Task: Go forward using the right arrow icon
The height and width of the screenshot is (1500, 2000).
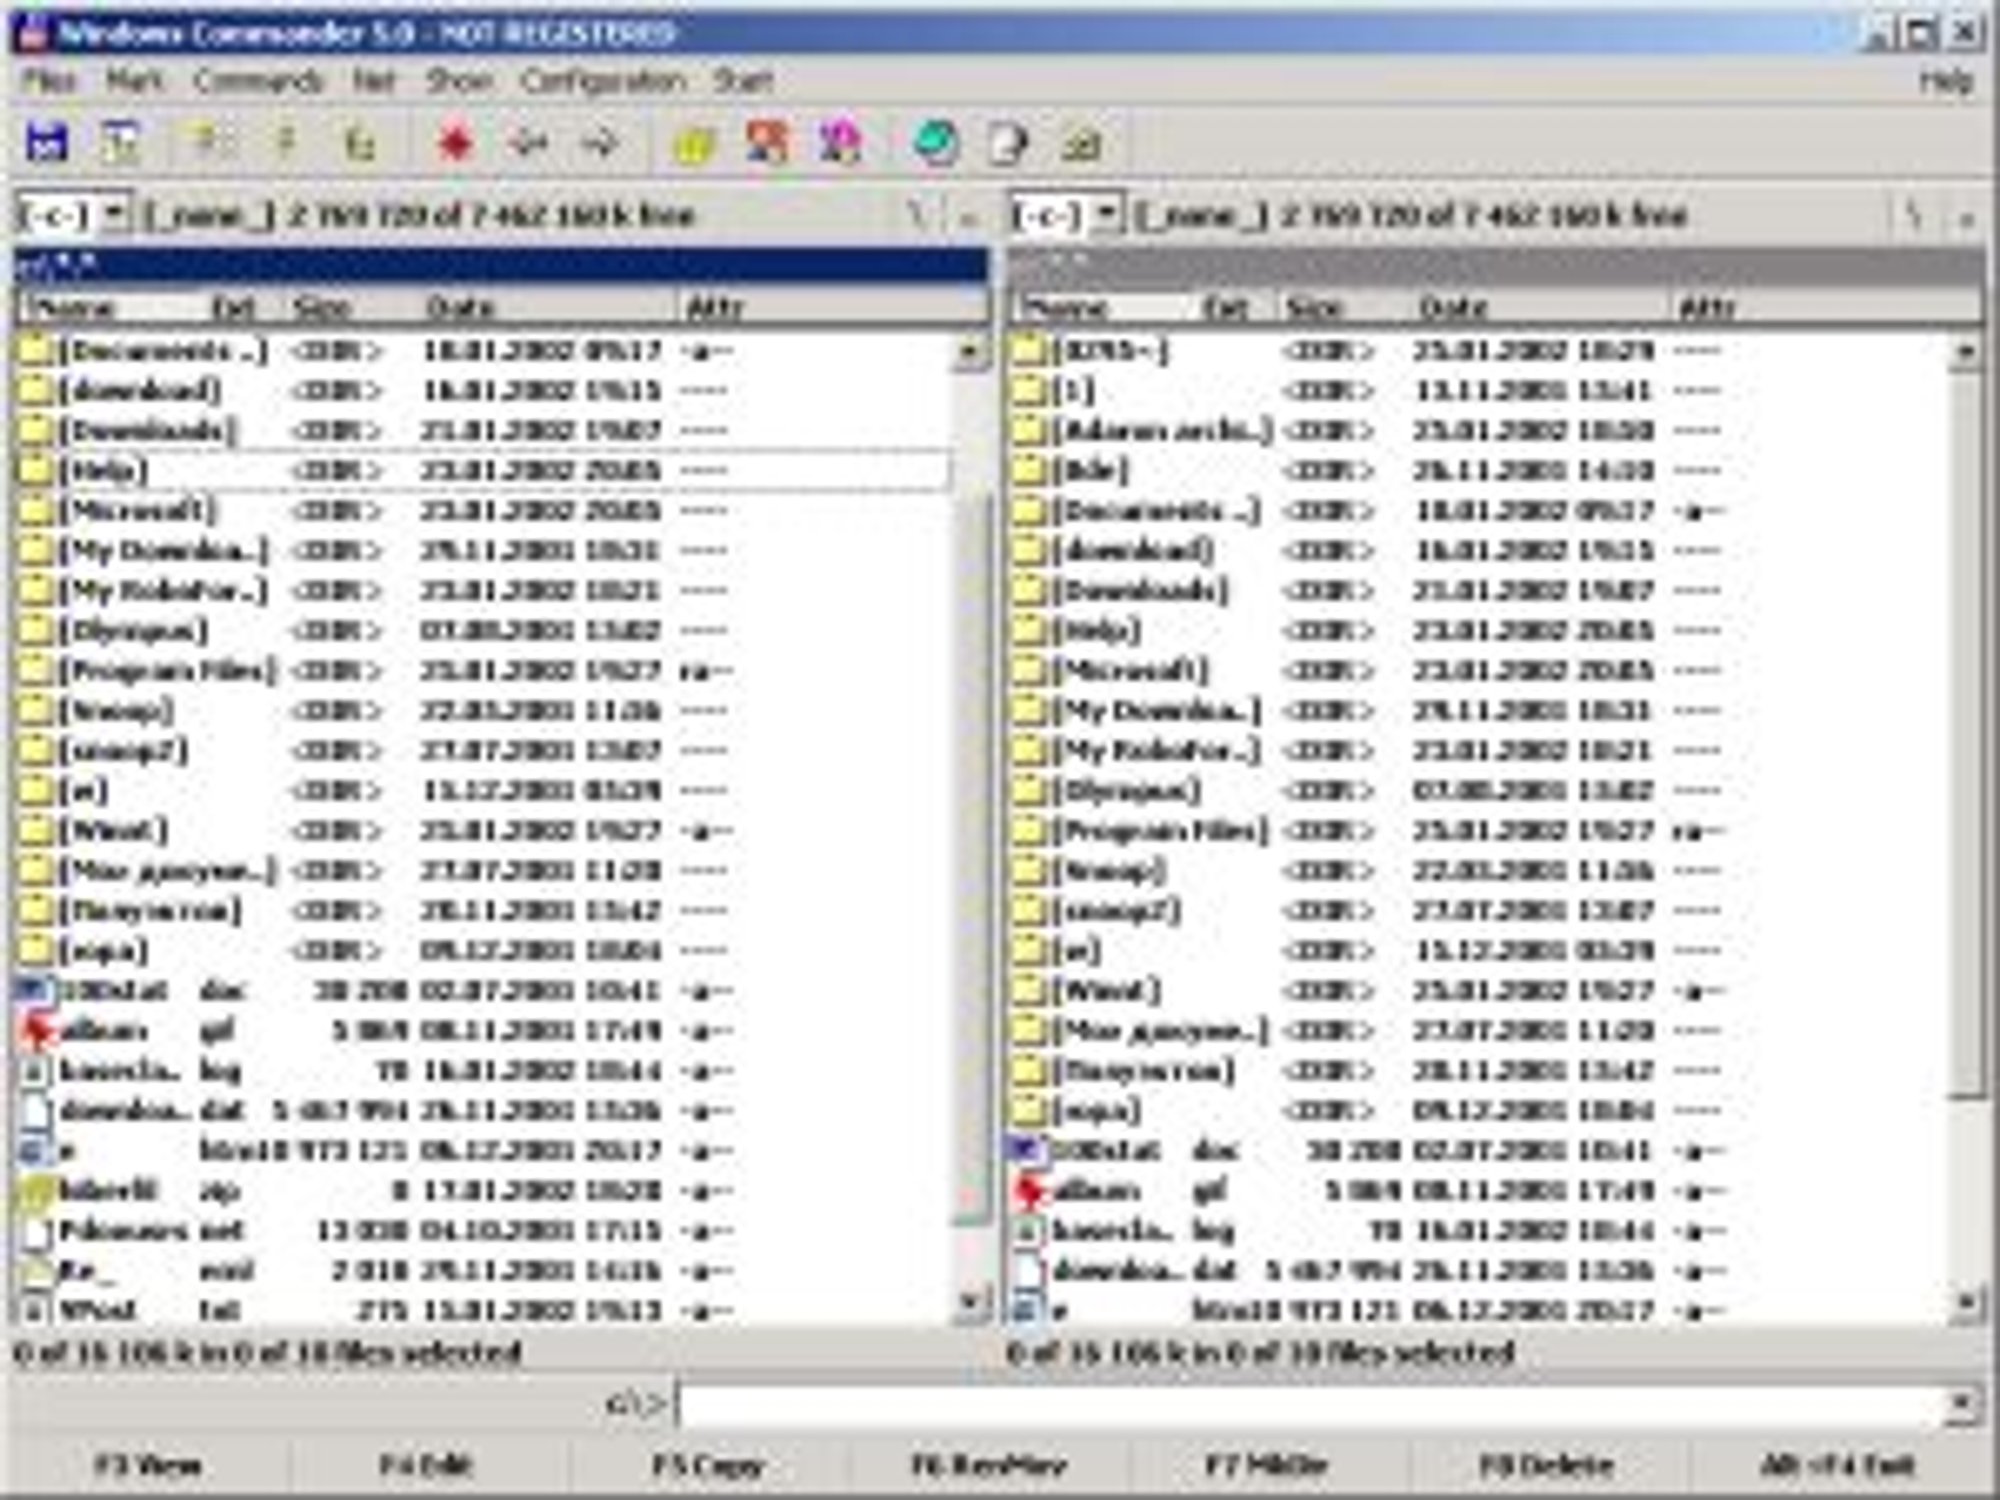Action: (x=601, y=143)
